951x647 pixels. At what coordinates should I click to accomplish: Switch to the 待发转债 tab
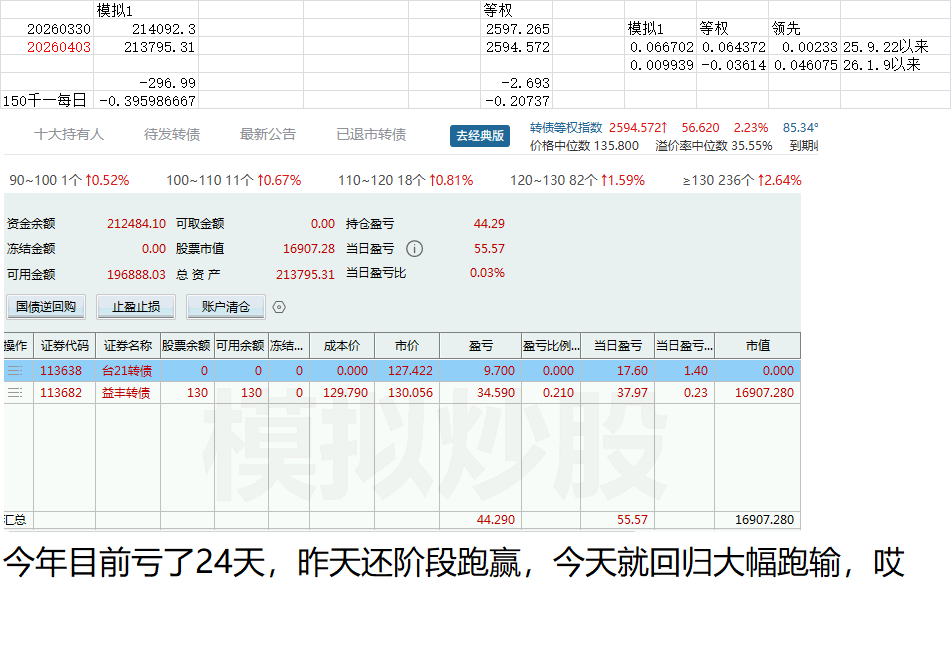tap(172, 135)
